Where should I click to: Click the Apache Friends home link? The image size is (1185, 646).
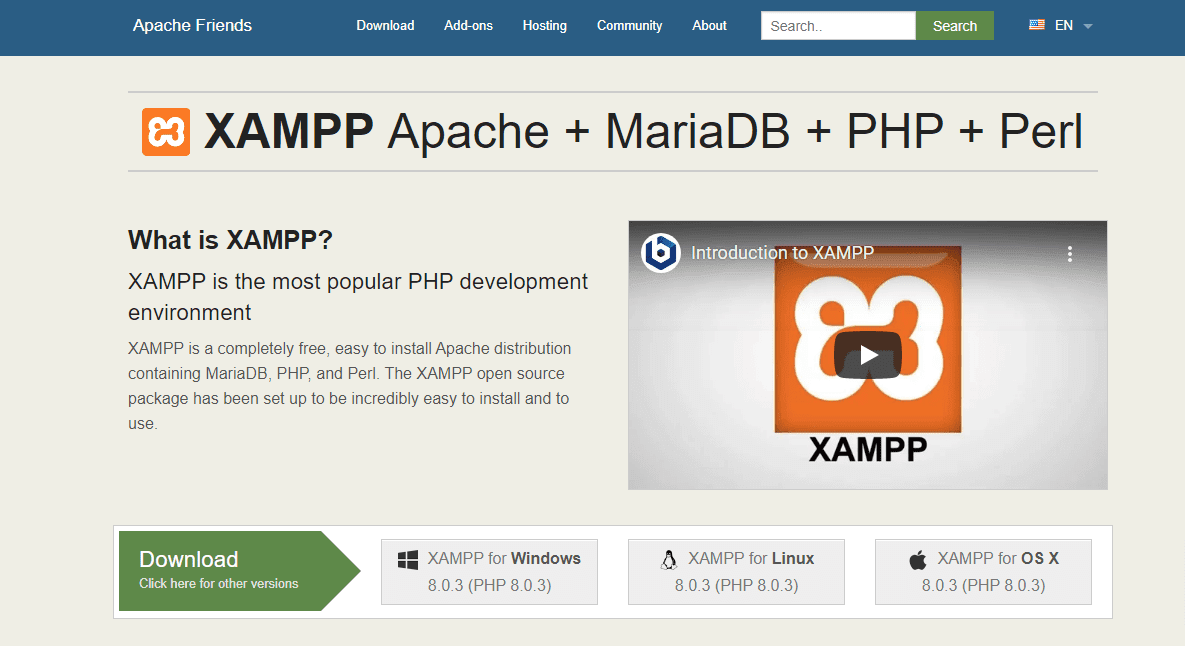click(192, 25)
